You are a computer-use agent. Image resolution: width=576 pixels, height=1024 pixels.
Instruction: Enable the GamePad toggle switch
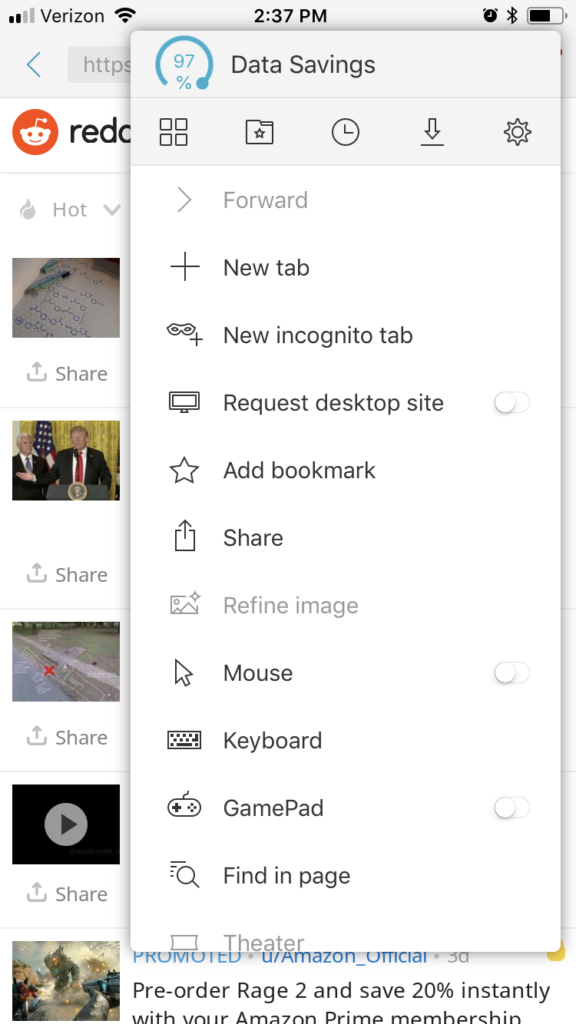(x=511, y=808)
